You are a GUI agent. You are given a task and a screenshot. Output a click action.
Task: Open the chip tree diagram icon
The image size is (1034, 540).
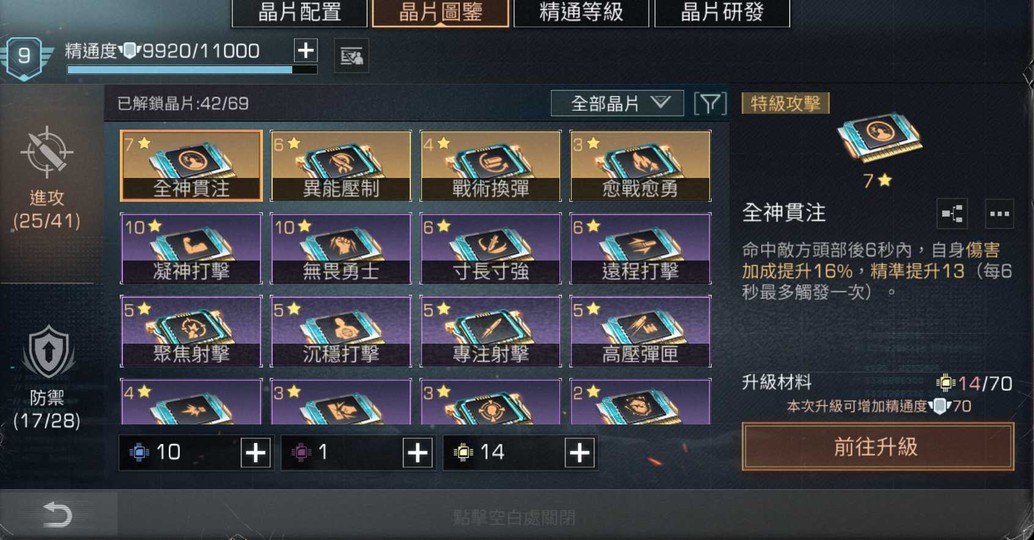pyautogui.click(x=952, y=214)
